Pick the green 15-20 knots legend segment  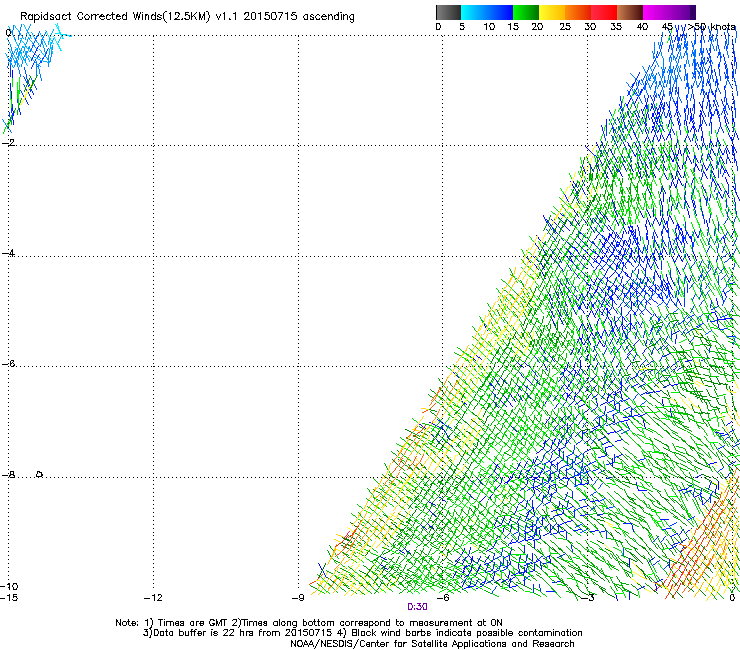coord(526,12)
